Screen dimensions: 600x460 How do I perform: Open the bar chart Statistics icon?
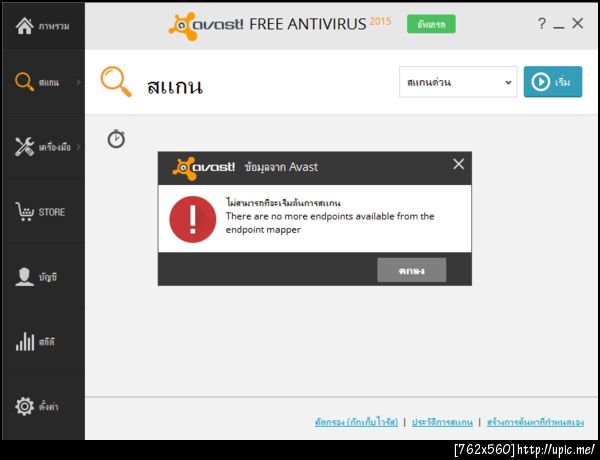pyautogui.click(x=25, y=341)
